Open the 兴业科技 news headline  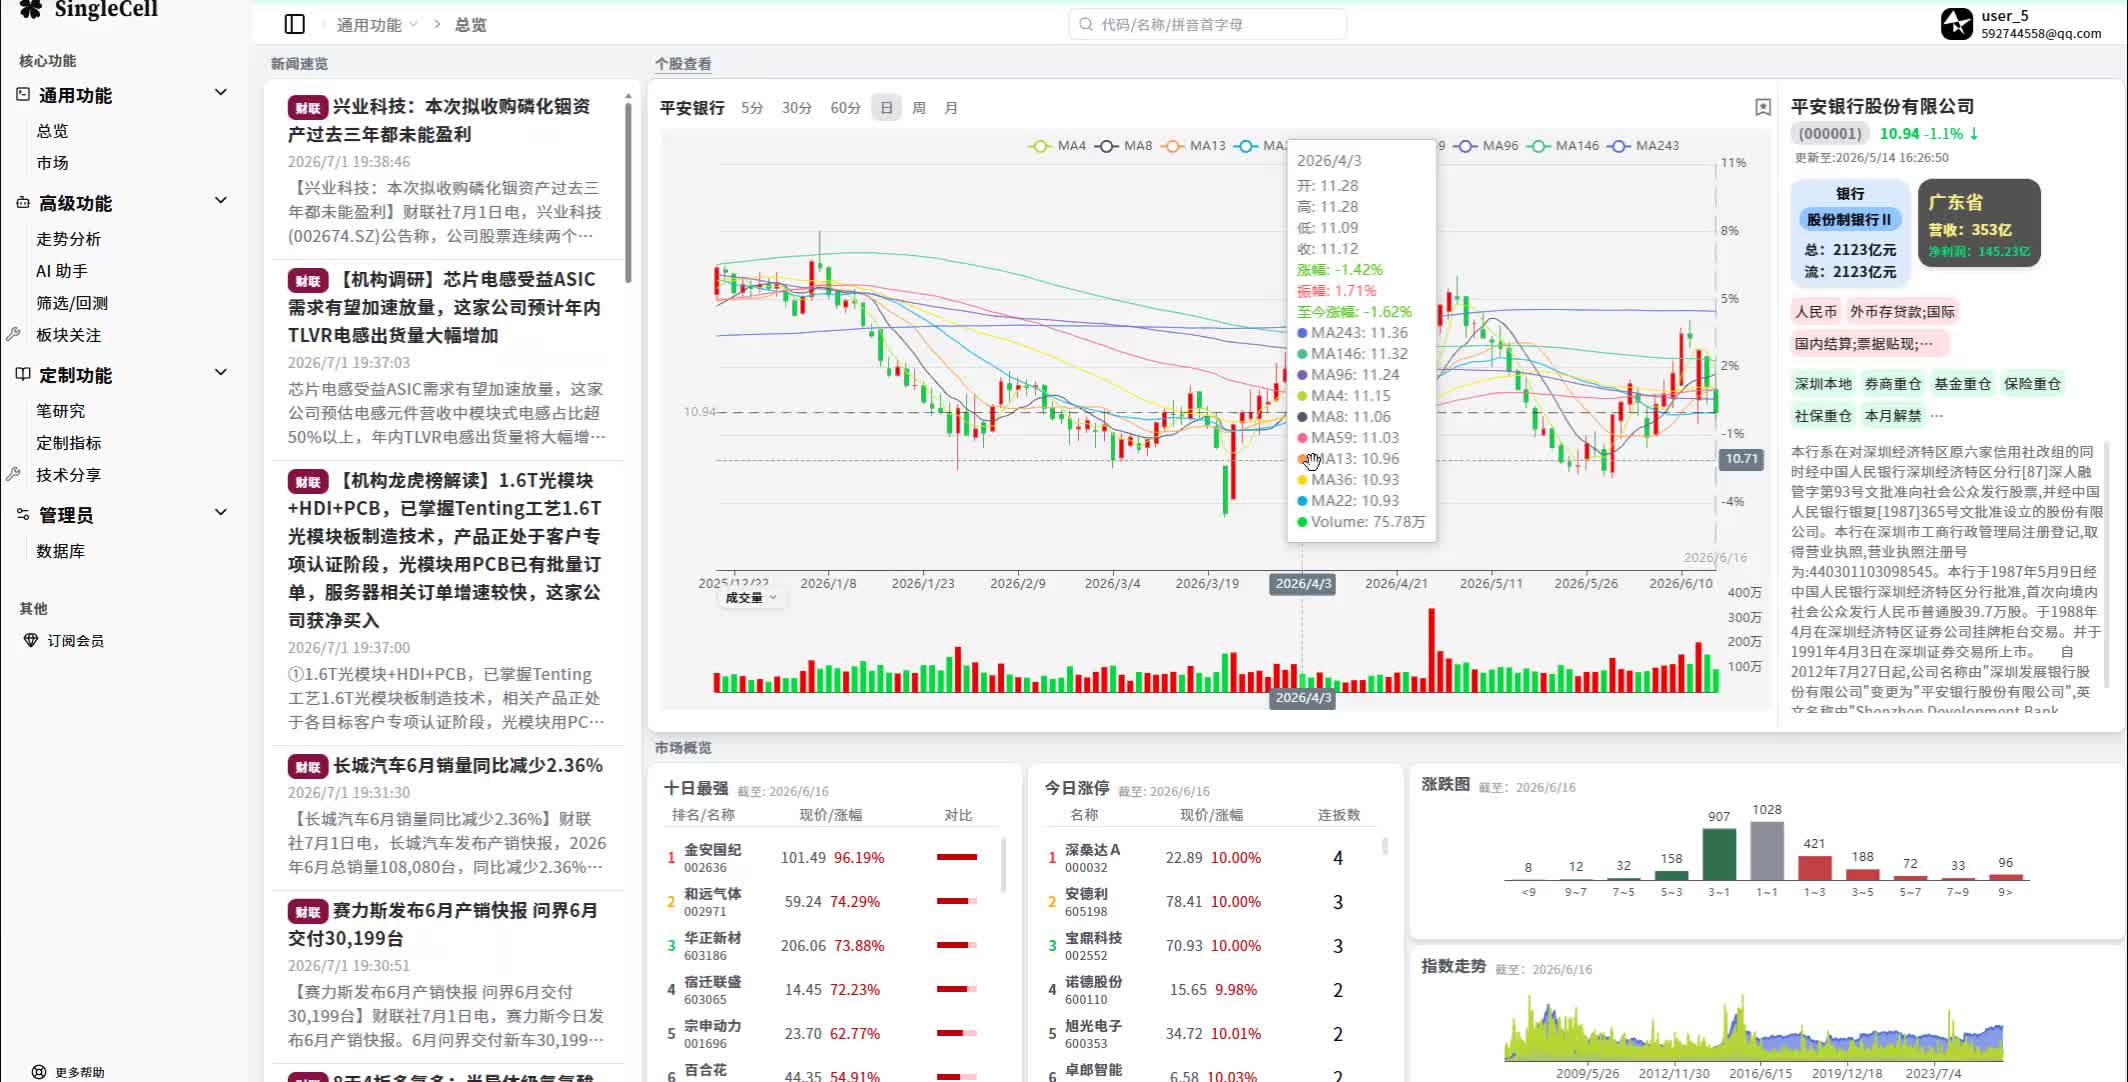point(439,120)
